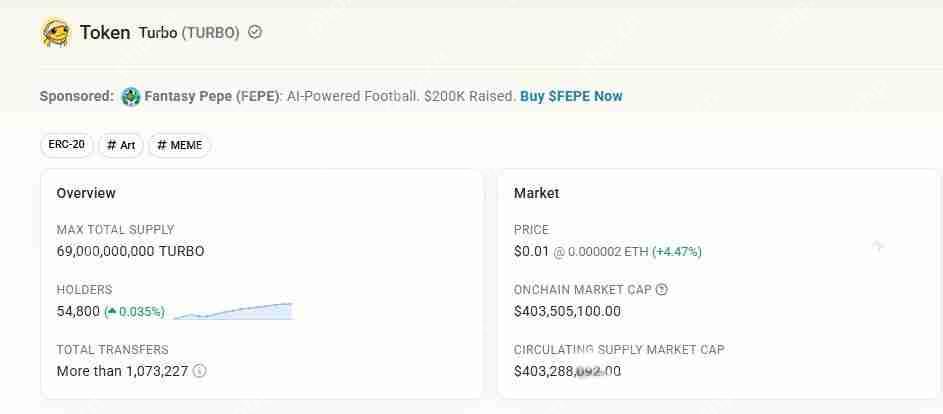Click the Fantasy Pepe sponsor icon
The image size is (943, 414).
coord(130,97)
